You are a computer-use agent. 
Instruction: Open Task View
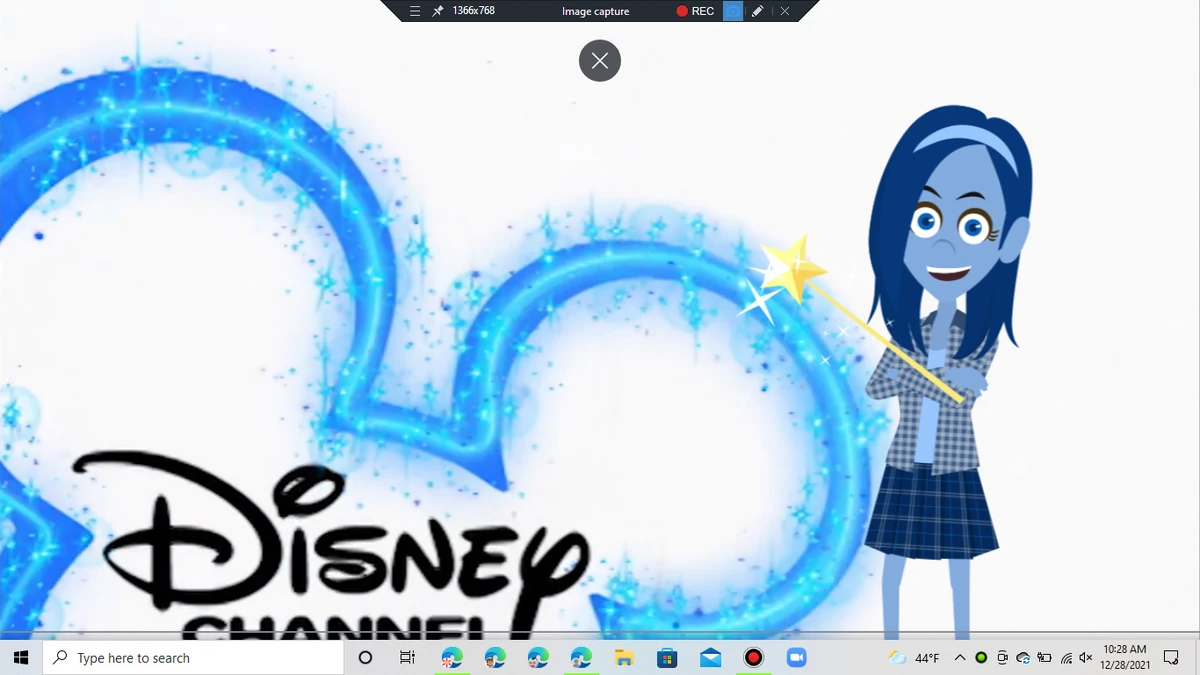(x=406, y=657)
